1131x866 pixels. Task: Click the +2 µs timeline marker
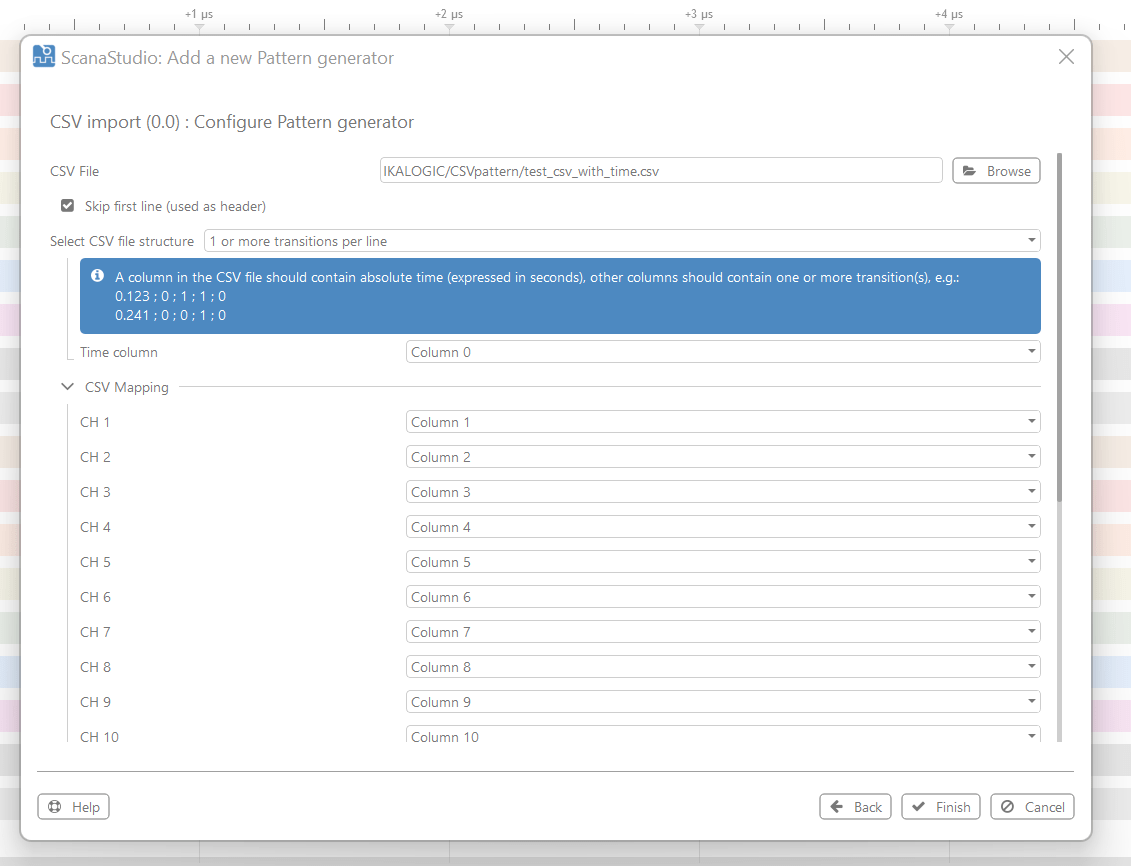449,15
